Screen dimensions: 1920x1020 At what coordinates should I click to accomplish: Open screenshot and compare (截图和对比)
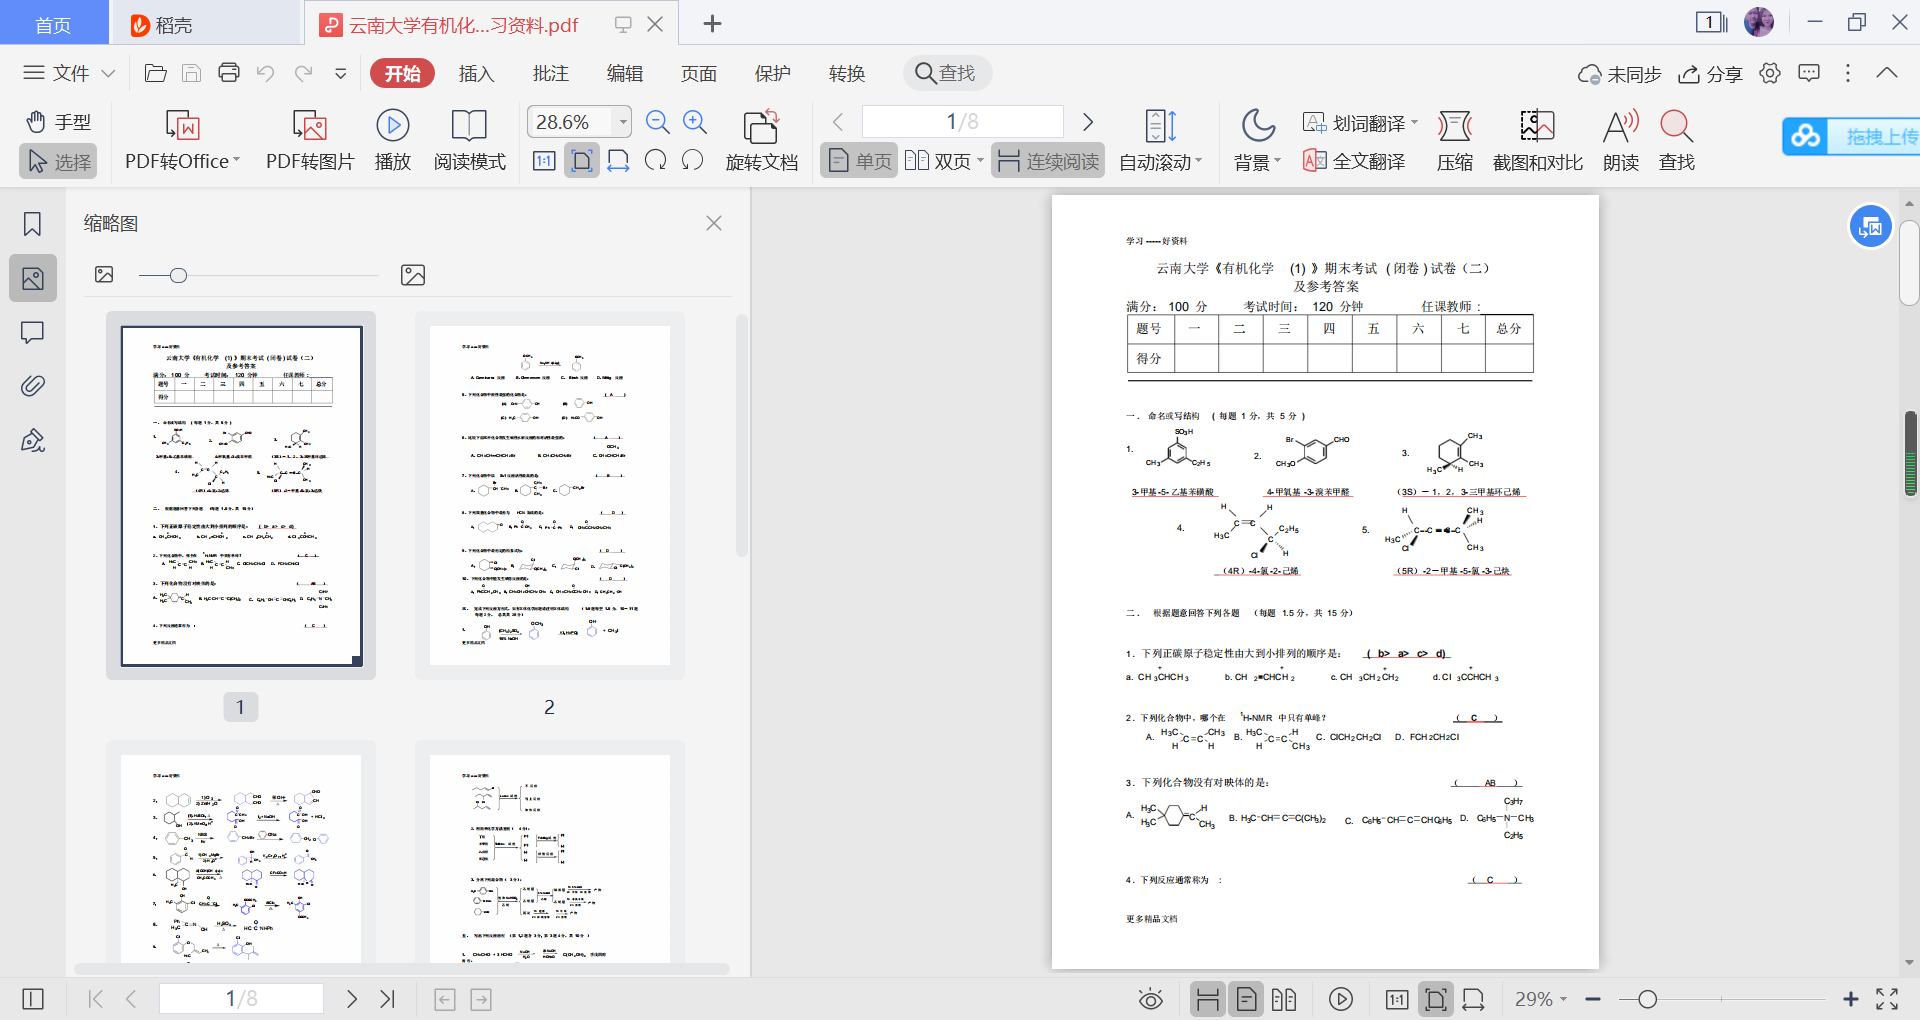tap(1537, 140)
